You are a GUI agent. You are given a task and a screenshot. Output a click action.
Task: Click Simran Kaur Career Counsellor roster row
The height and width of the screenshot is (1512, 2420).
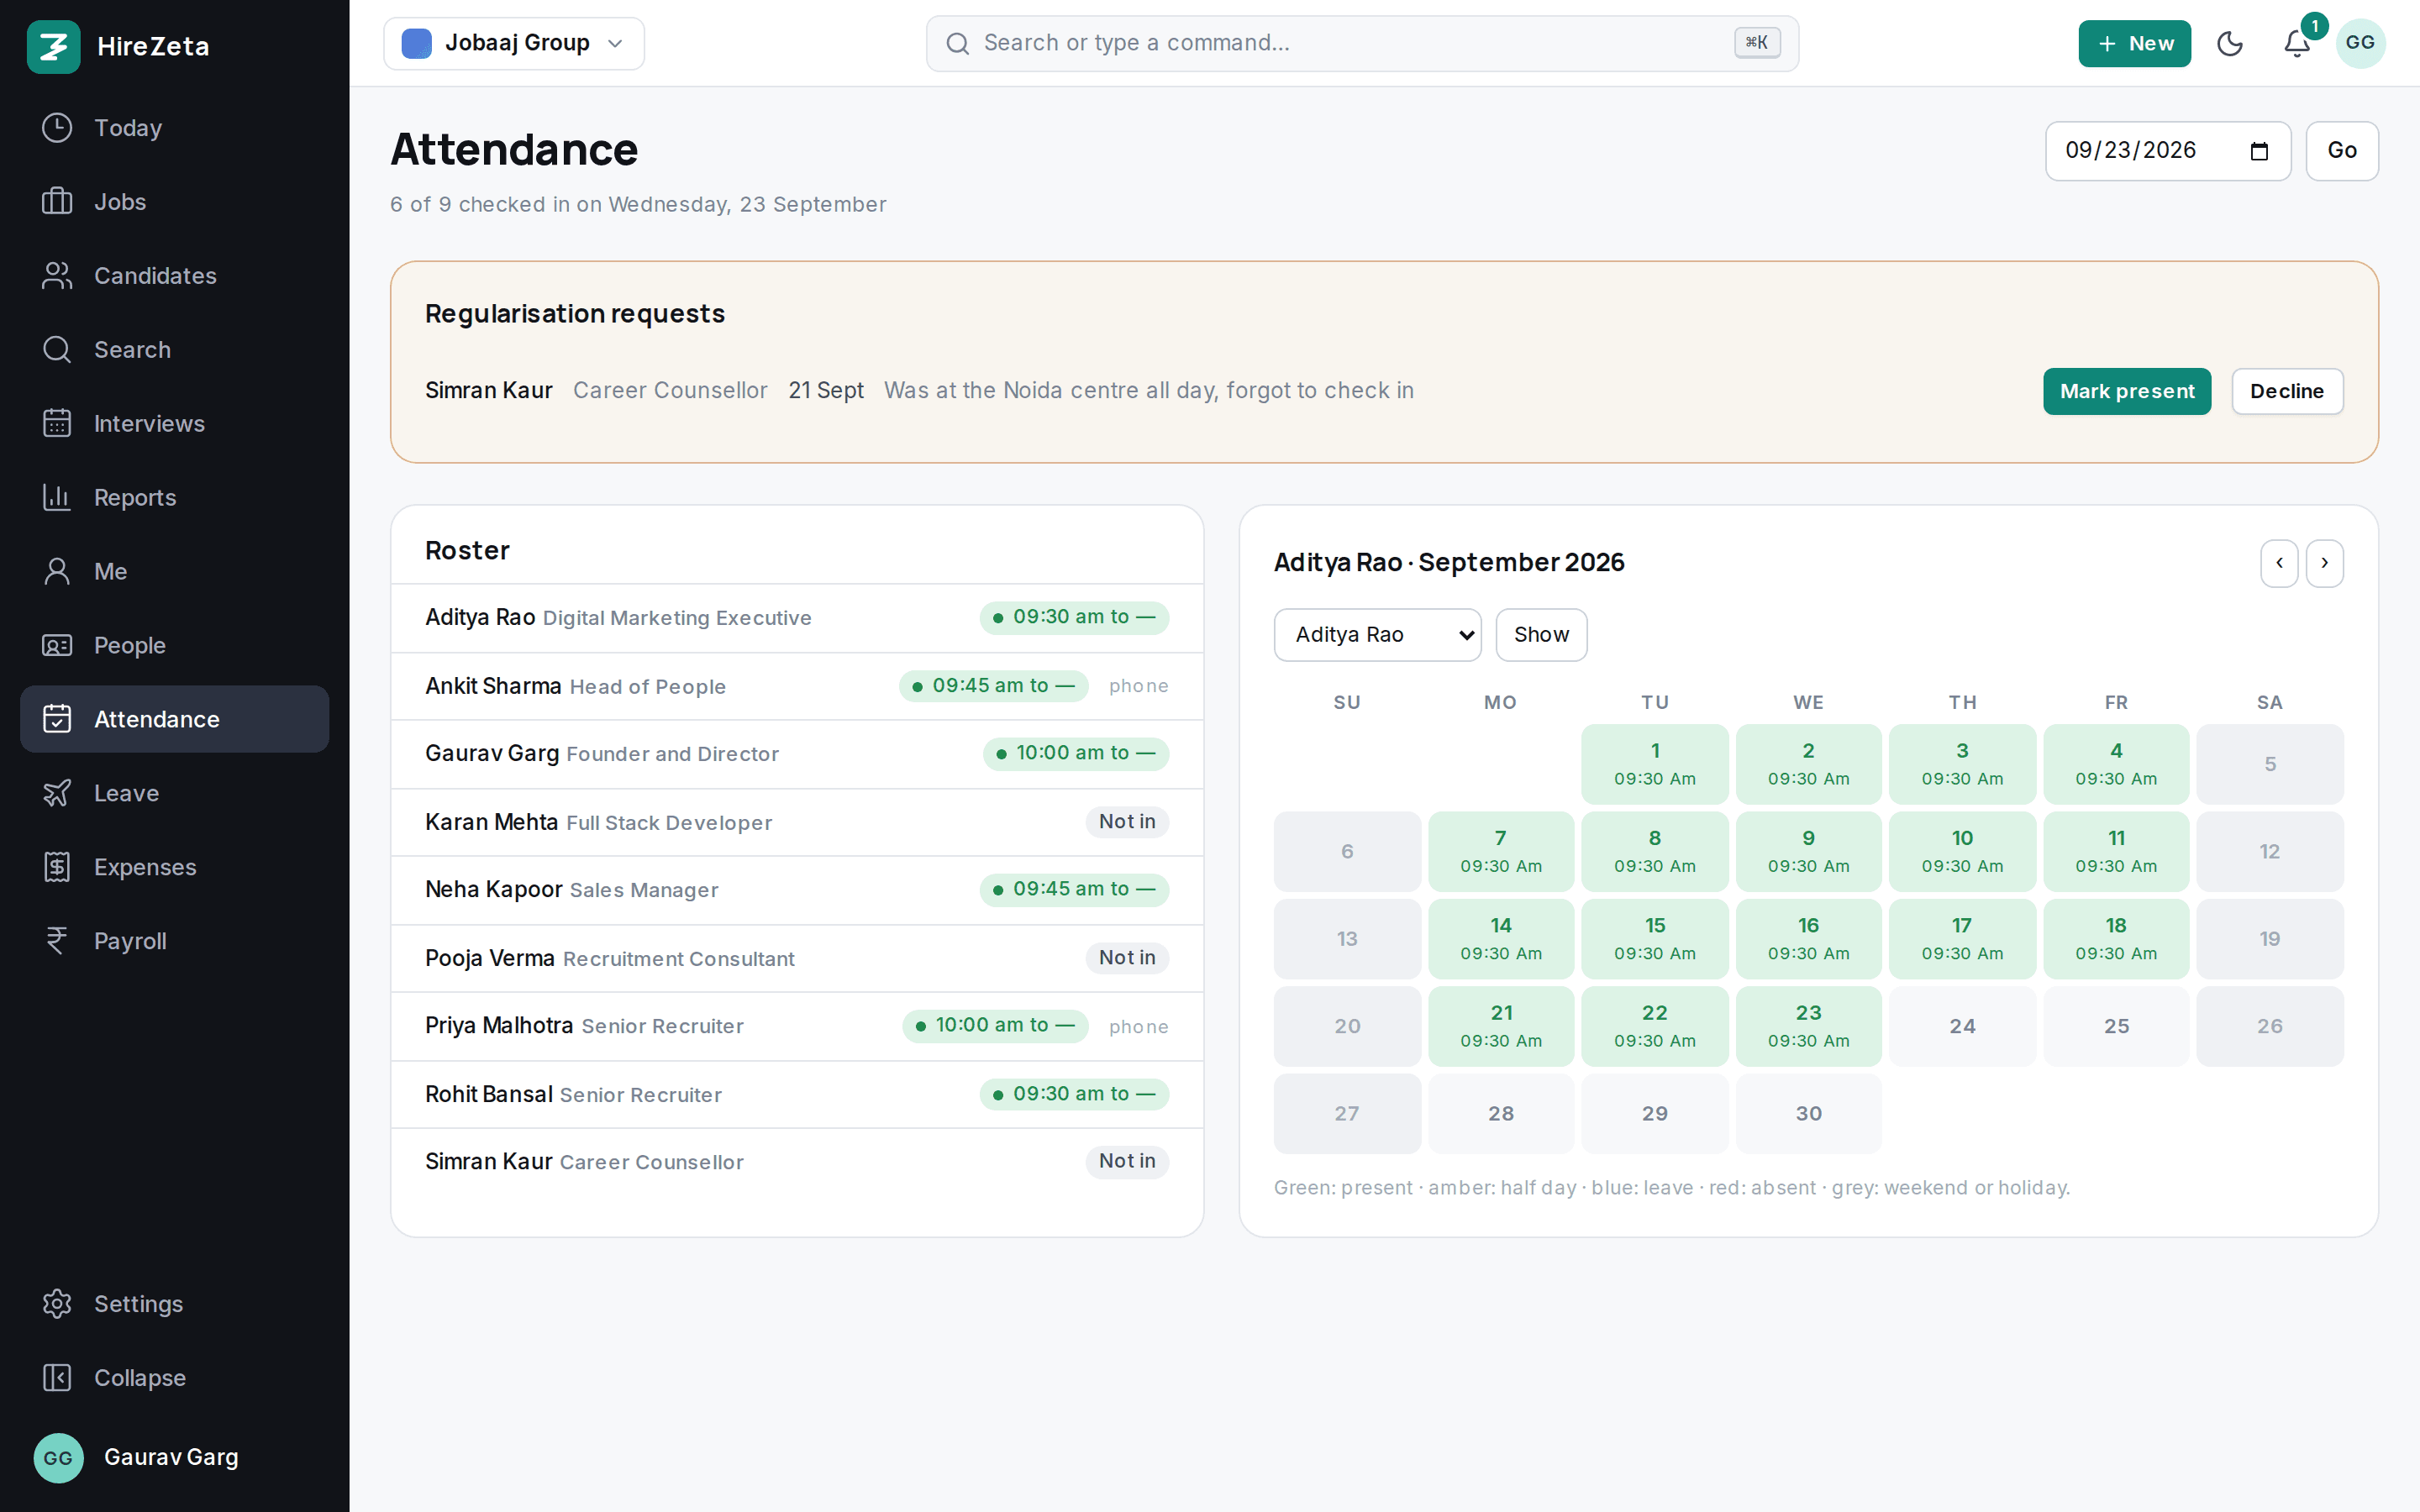[797, 1162]
